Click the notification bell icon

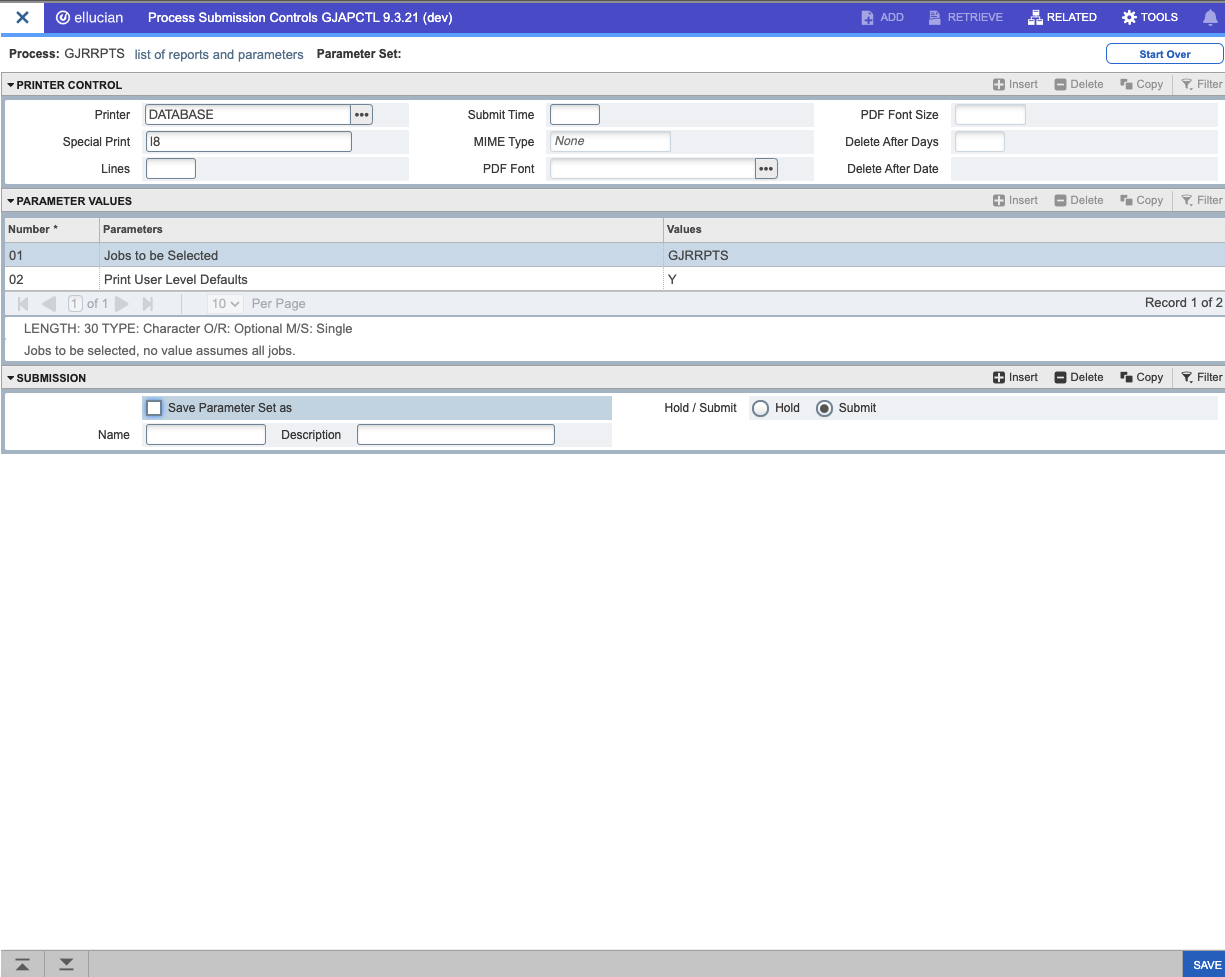[x=1209, y=17]
